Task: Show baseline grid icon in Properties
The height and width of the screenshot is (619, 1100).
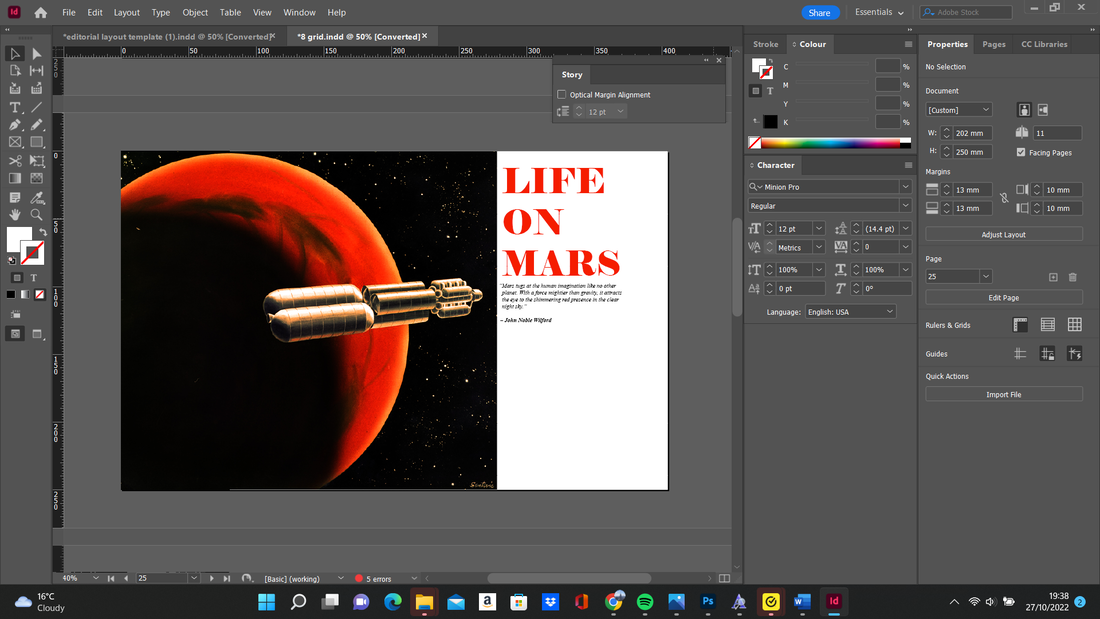Action: click(1047, 324)
